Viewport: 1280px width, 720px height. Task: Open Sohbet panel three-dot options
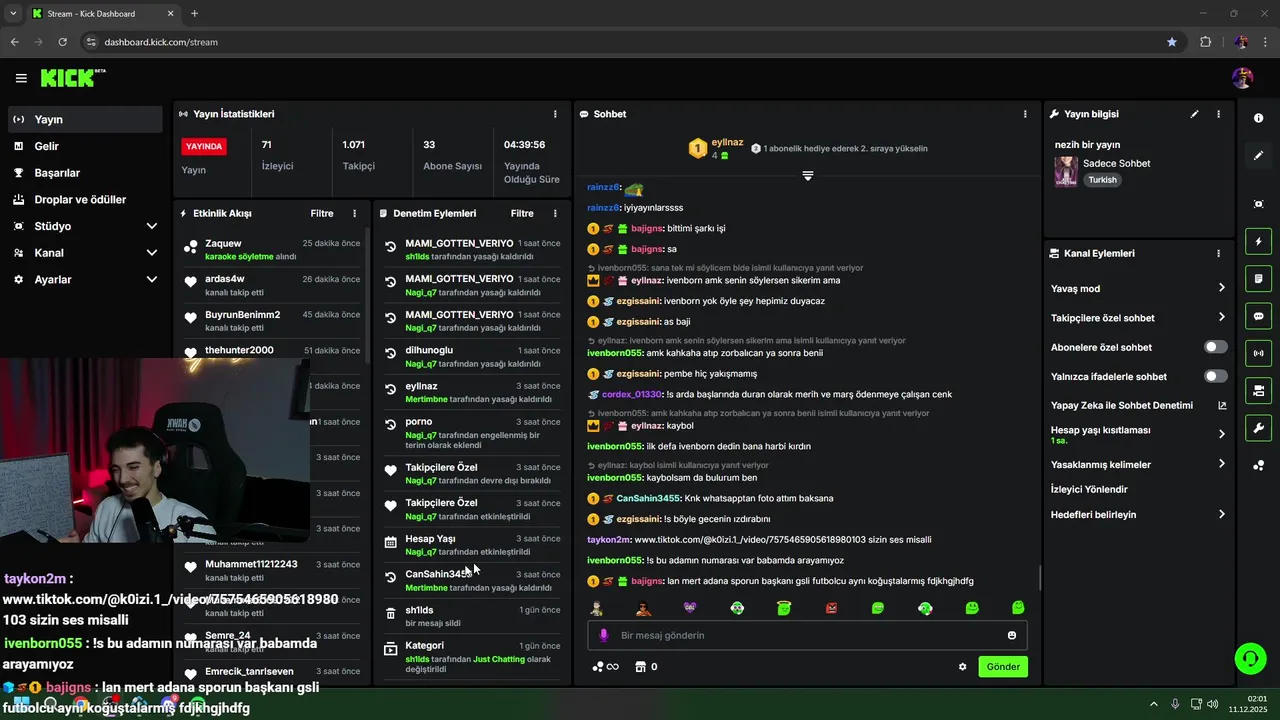coord(1025,114)
